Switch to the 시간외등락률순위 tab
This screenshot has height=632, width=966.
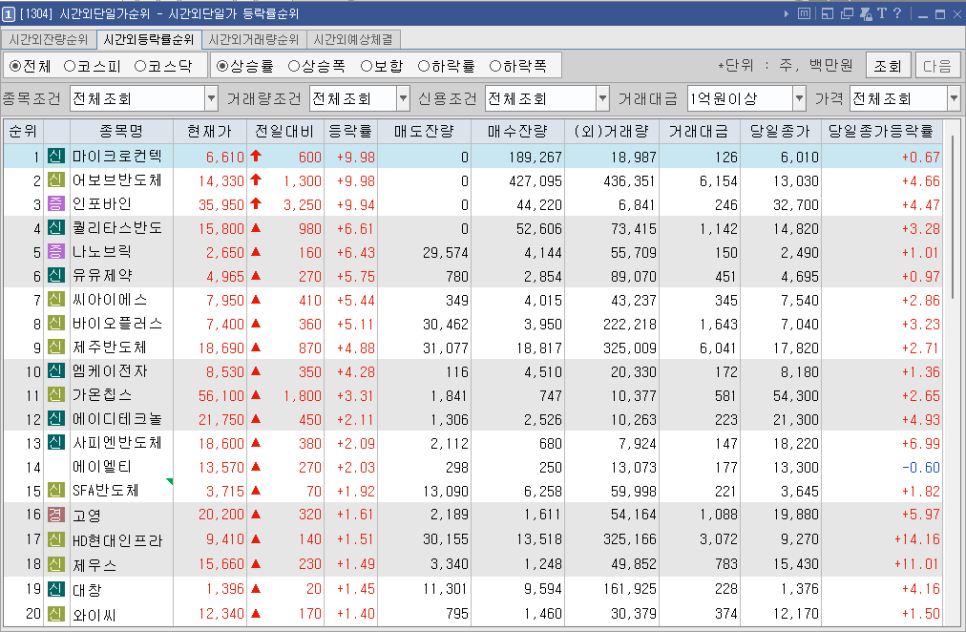point(149,39)
